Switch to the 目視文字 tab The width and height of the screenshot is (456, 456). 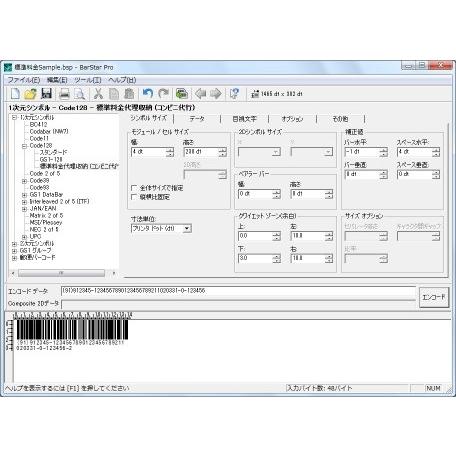(x=244, y=119)
